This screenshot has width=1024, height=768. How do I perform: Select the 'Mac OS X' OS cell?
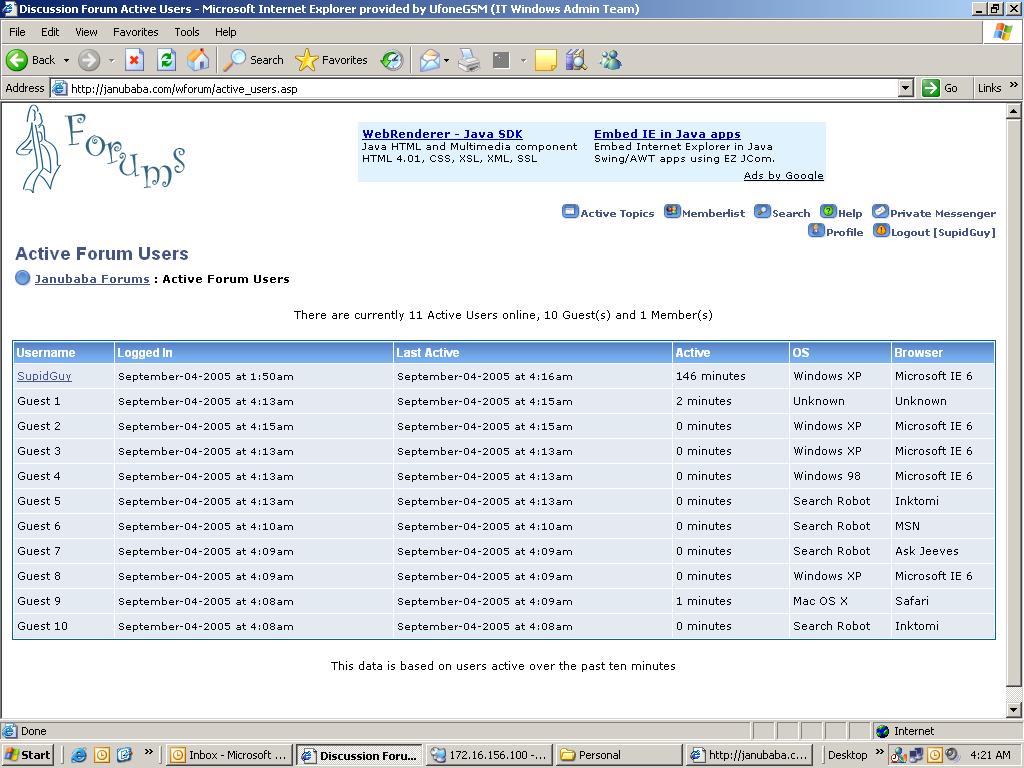pos(840,601)
